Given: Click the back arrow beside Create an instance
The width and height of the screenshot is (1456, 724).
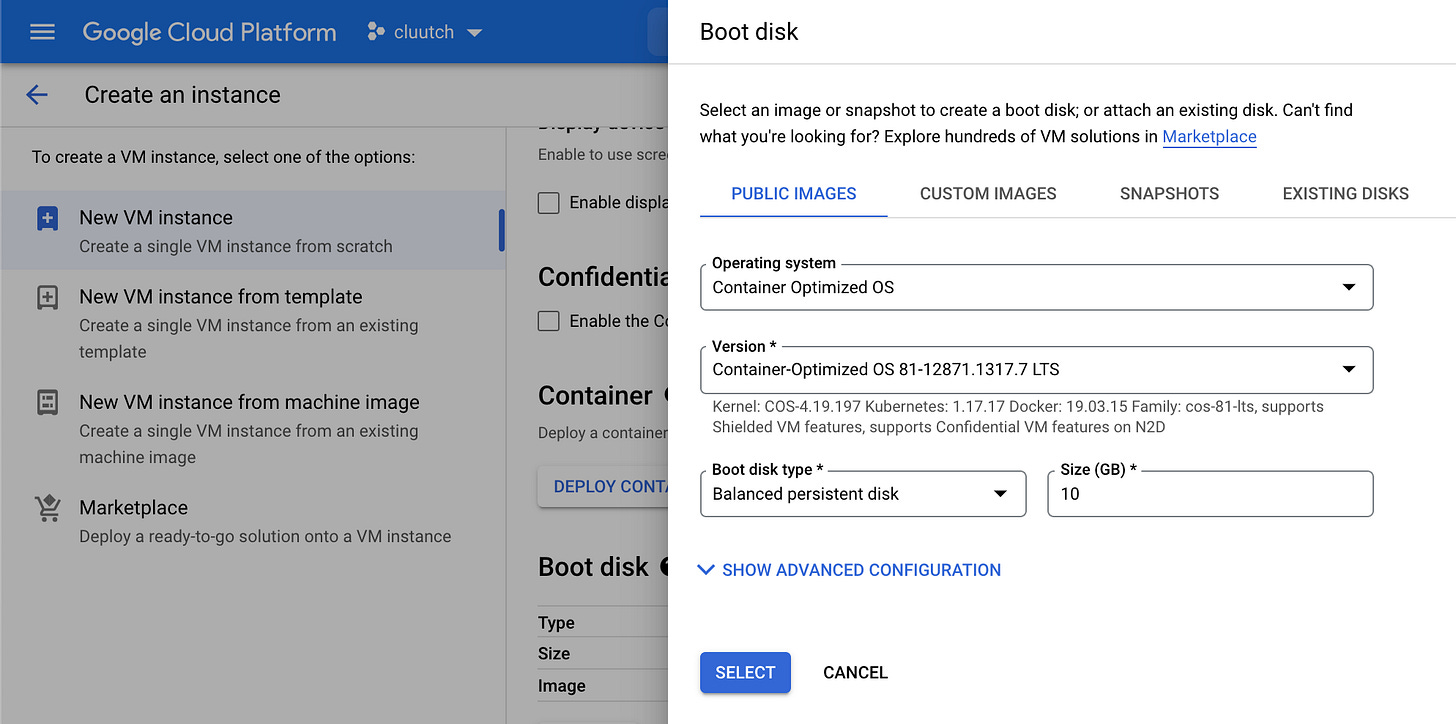Looking at the screenshot, I should (x=37, y=95).
